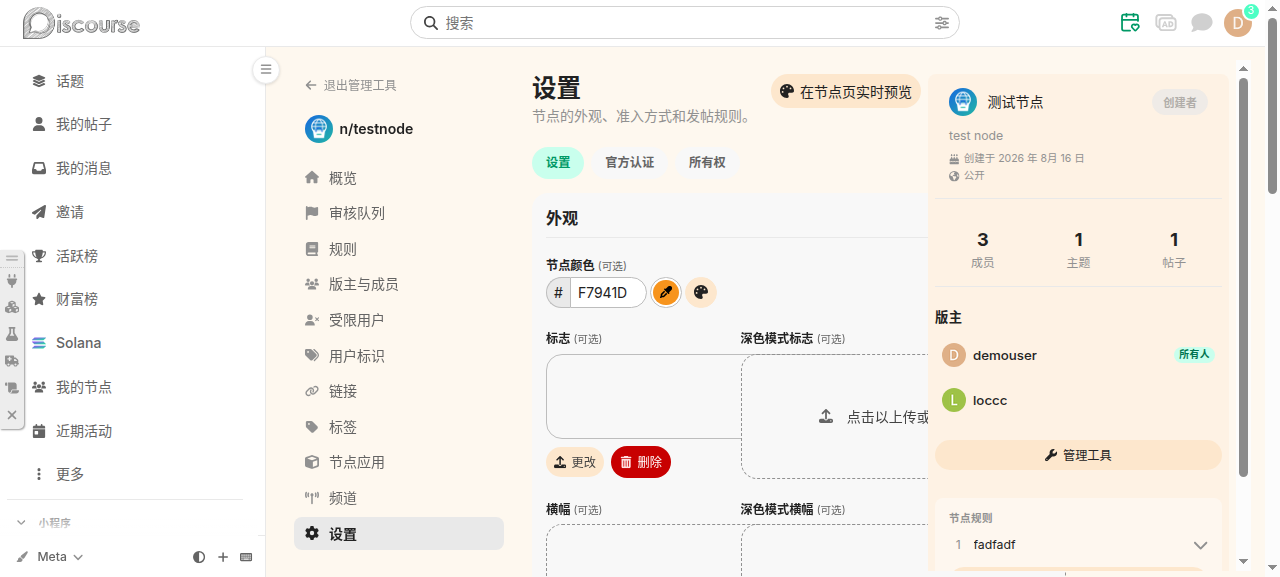Click the Discourse logo
Screen dimensions: 1280x577
coord(82,23)
